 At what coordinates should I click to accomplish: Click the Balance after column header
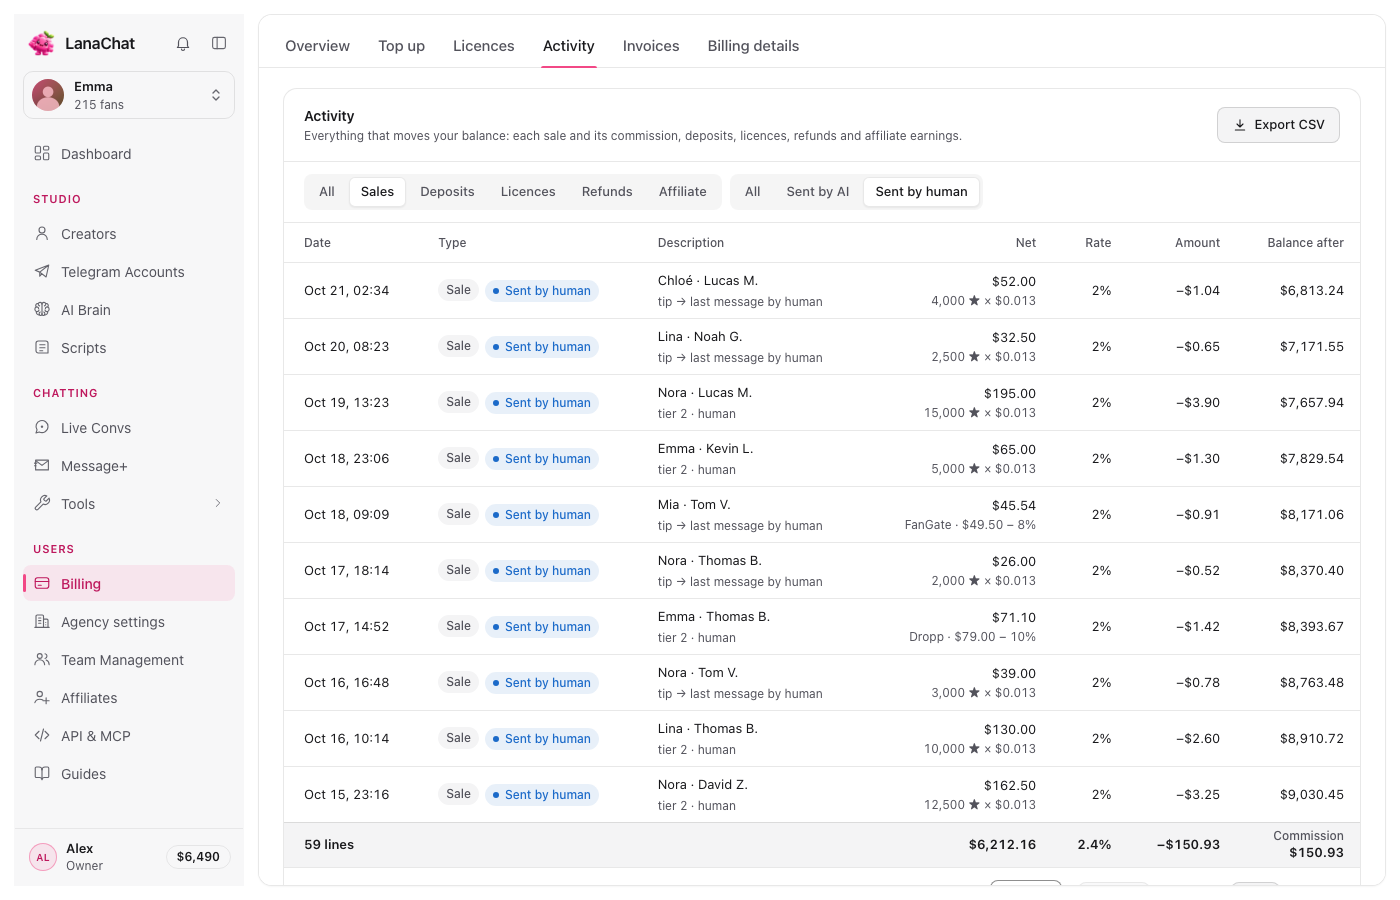click(1305, 243)
